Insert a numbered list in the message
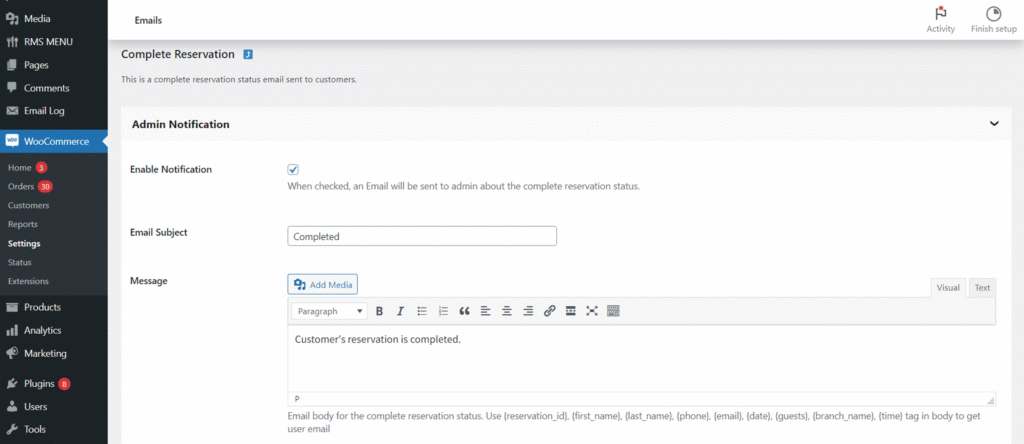 click(443, 311)
